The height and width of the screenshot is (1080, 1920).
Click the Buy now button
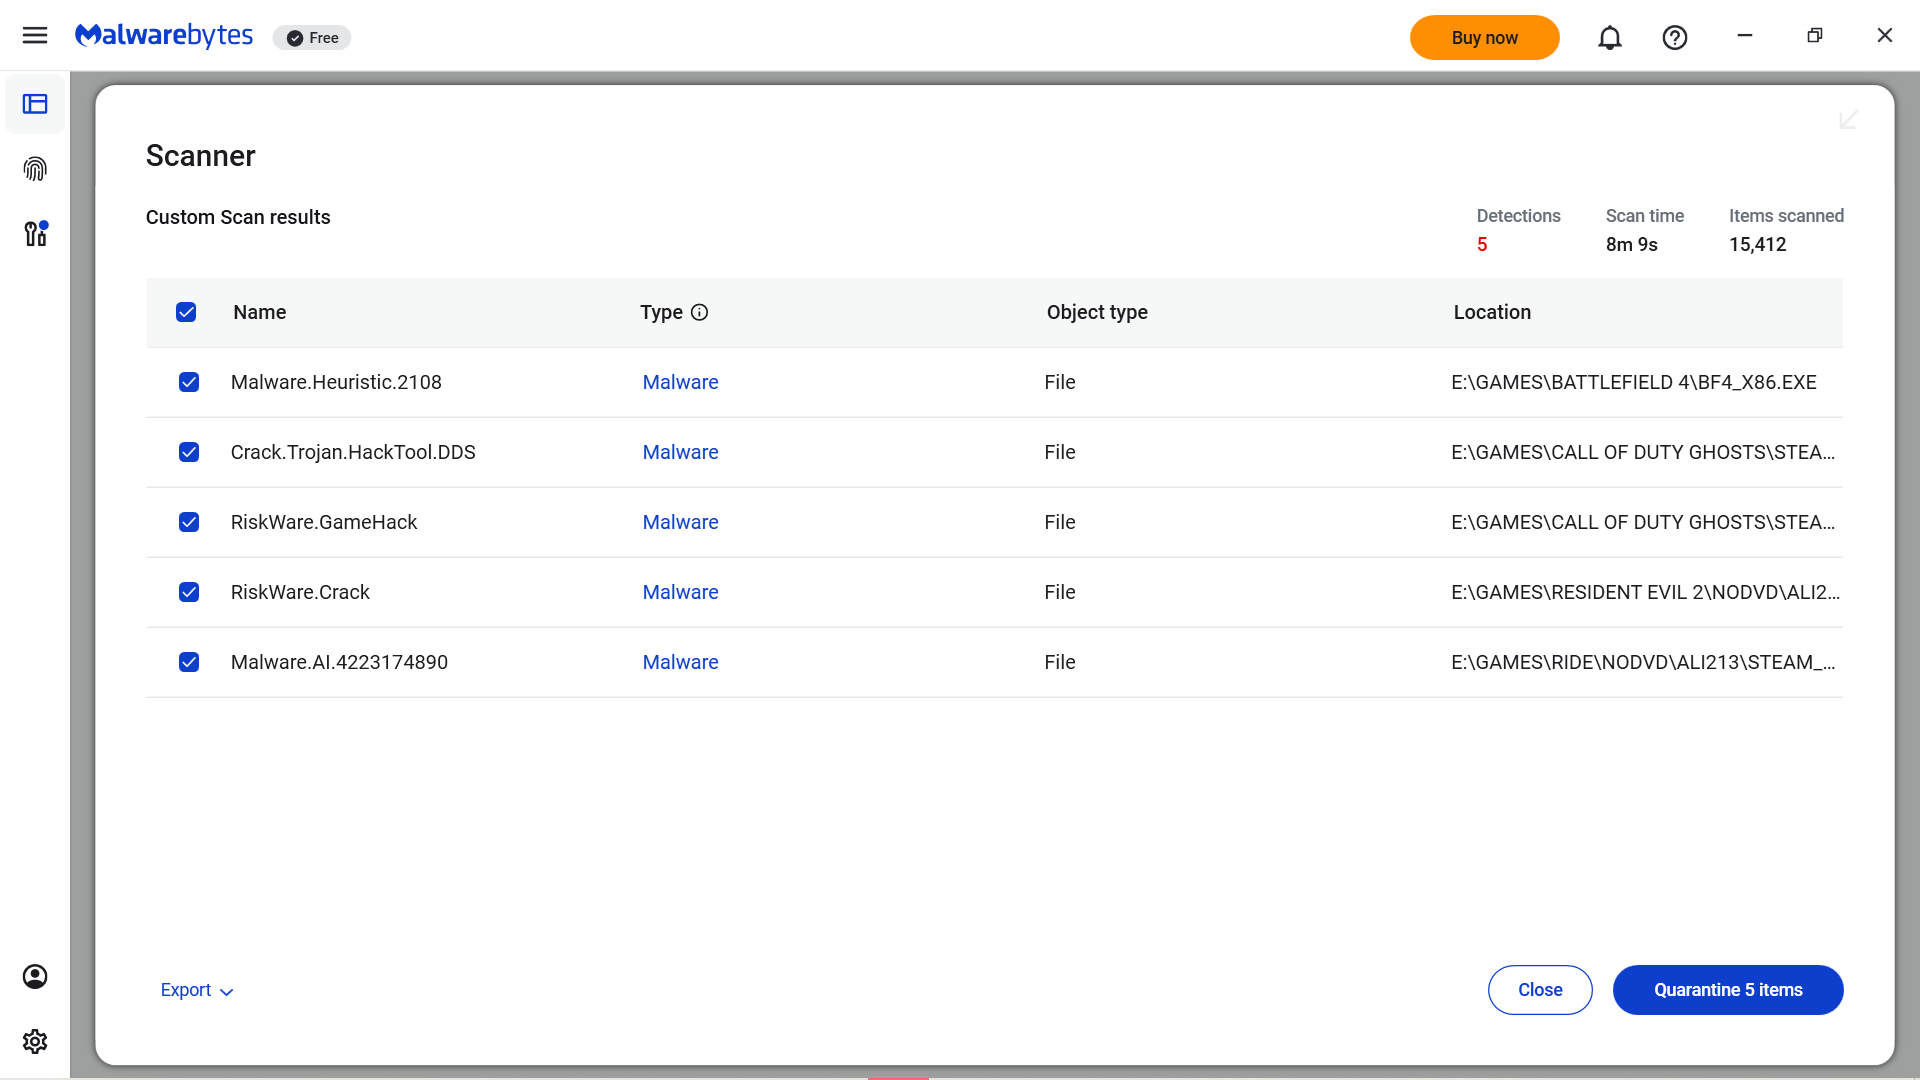coord(1484,38)
